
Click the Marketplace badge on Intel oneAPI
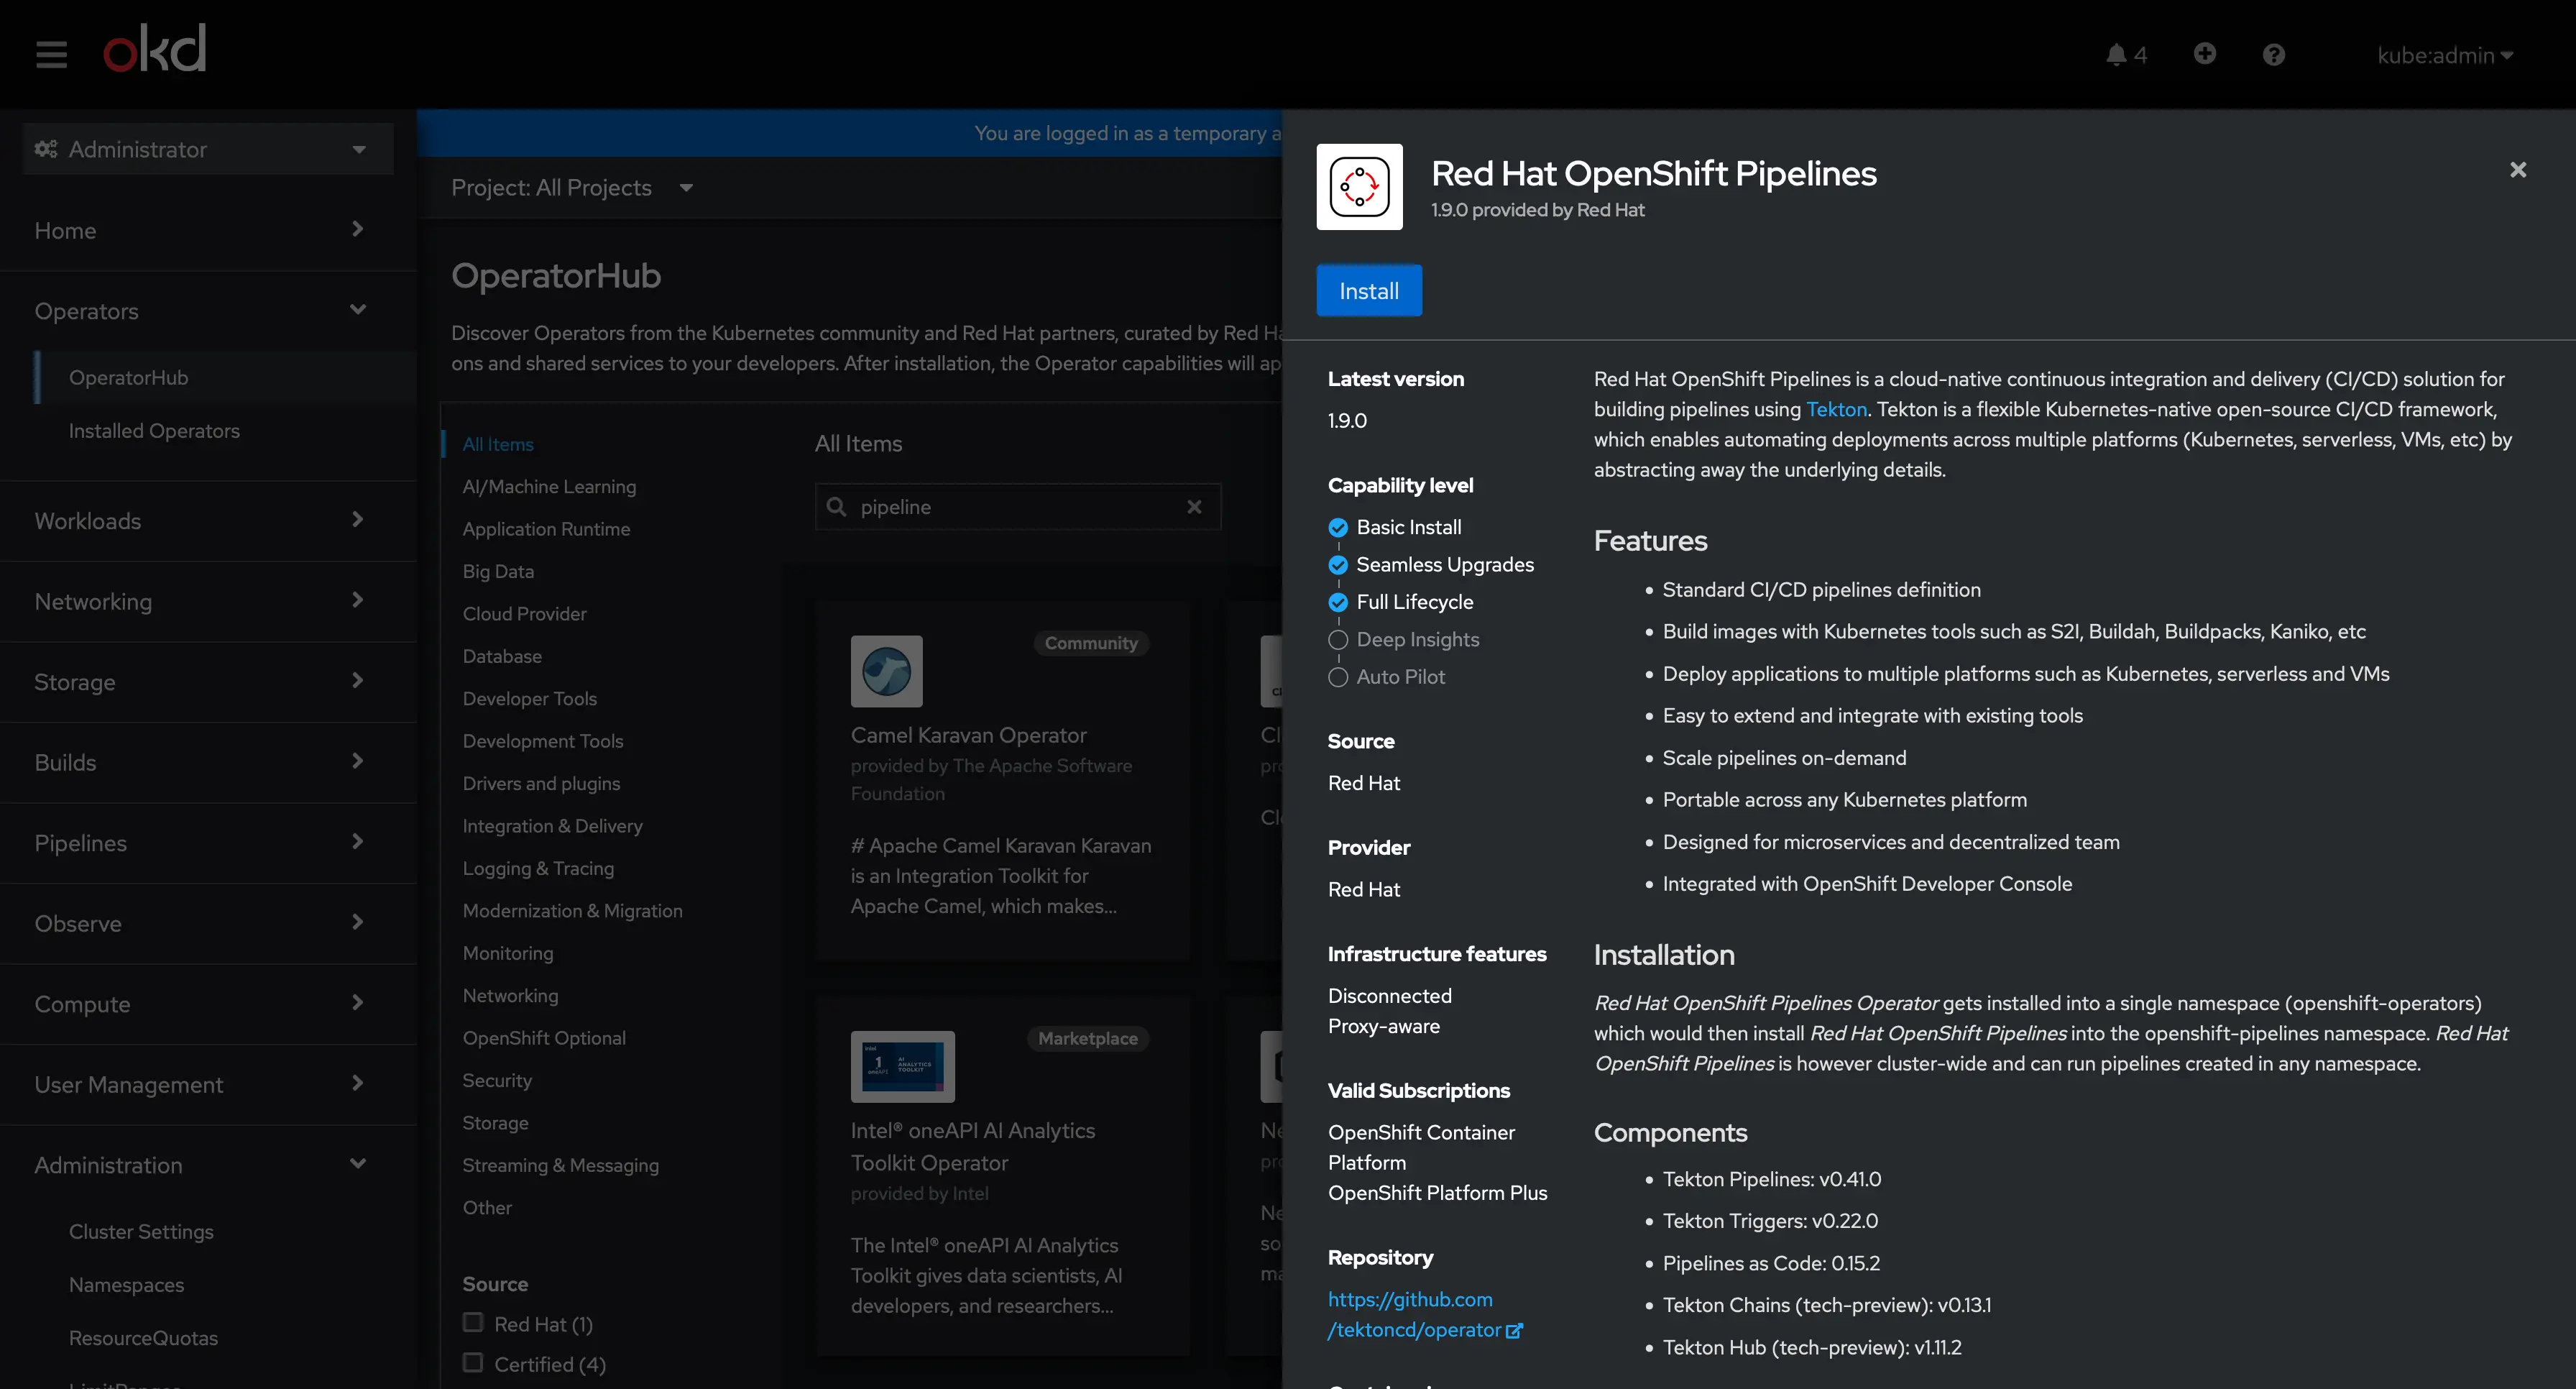coord(1087,1038)
